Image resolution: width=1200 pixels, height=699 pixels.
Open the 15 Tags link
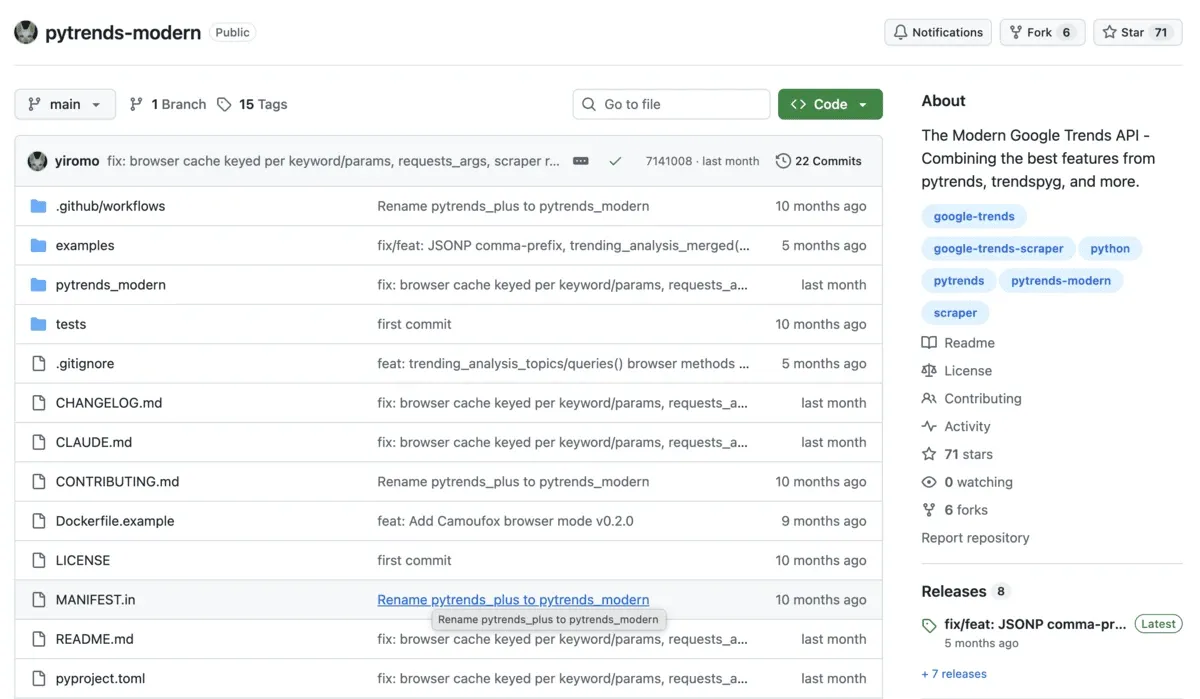252,104
